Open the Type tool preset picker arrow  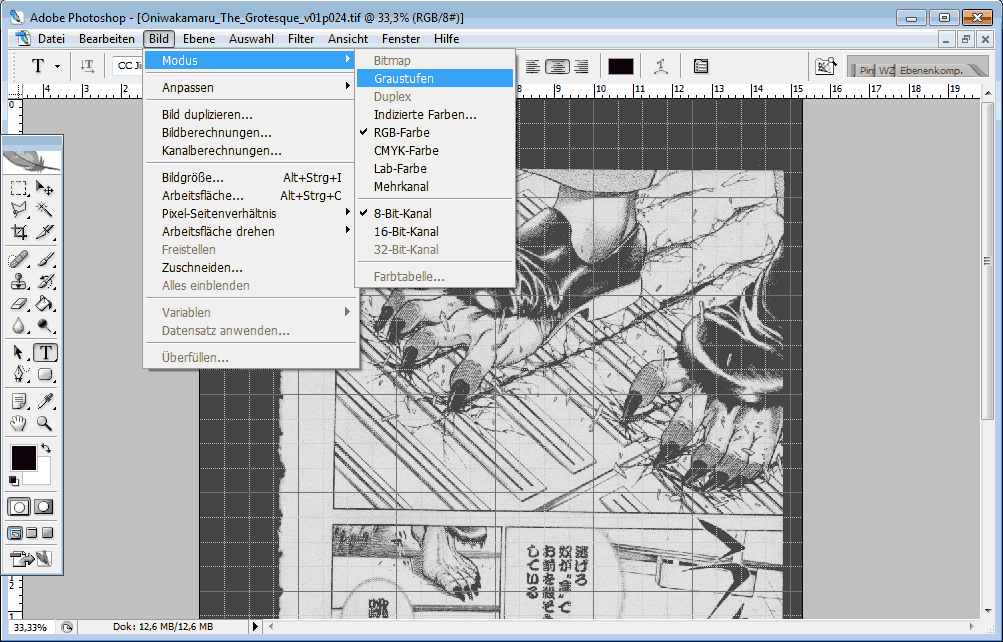[57, 67]
